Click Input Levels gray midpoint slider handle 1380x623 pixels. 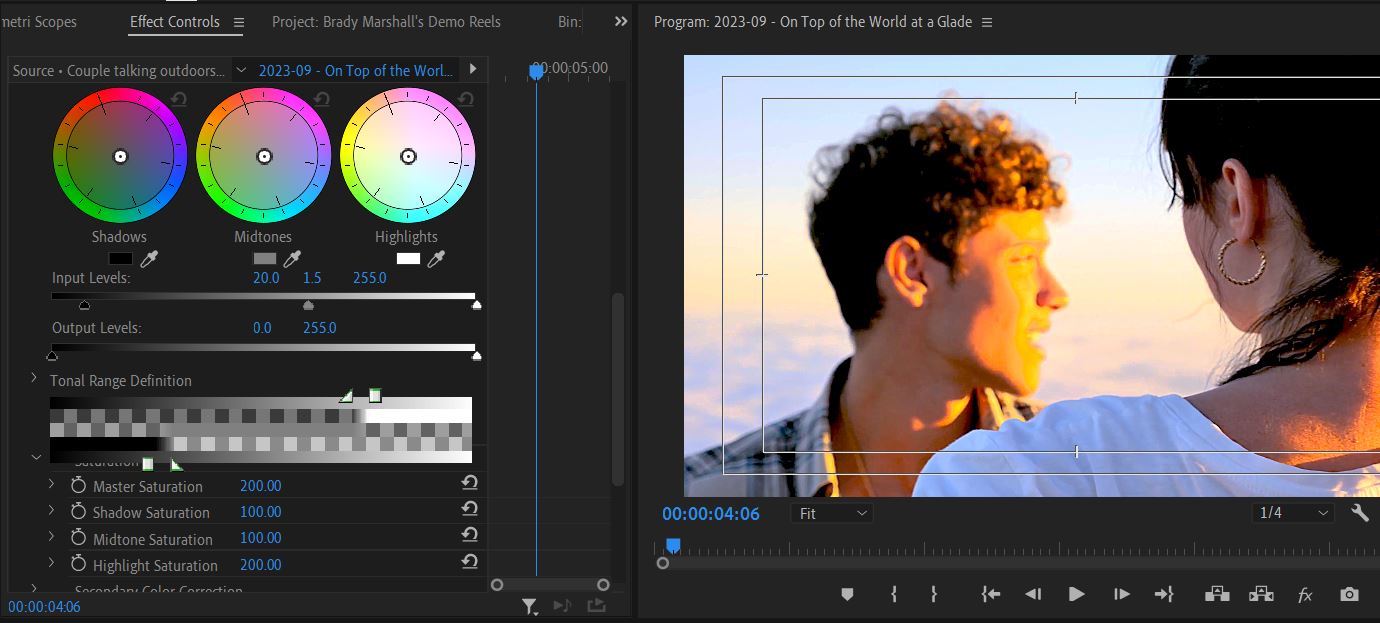(308, 305)
